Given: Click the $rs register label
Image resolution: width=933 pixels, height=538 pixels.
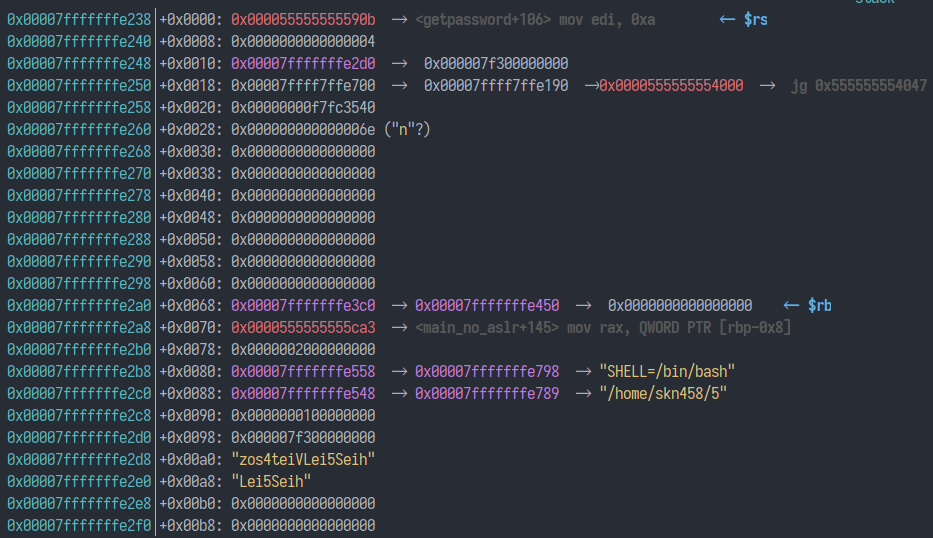Looking at the screenshot, I should point(756,20).
